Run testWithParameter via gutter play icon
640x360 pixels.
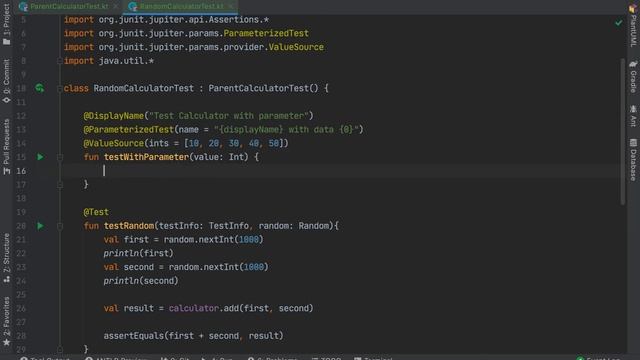(40, 157)
